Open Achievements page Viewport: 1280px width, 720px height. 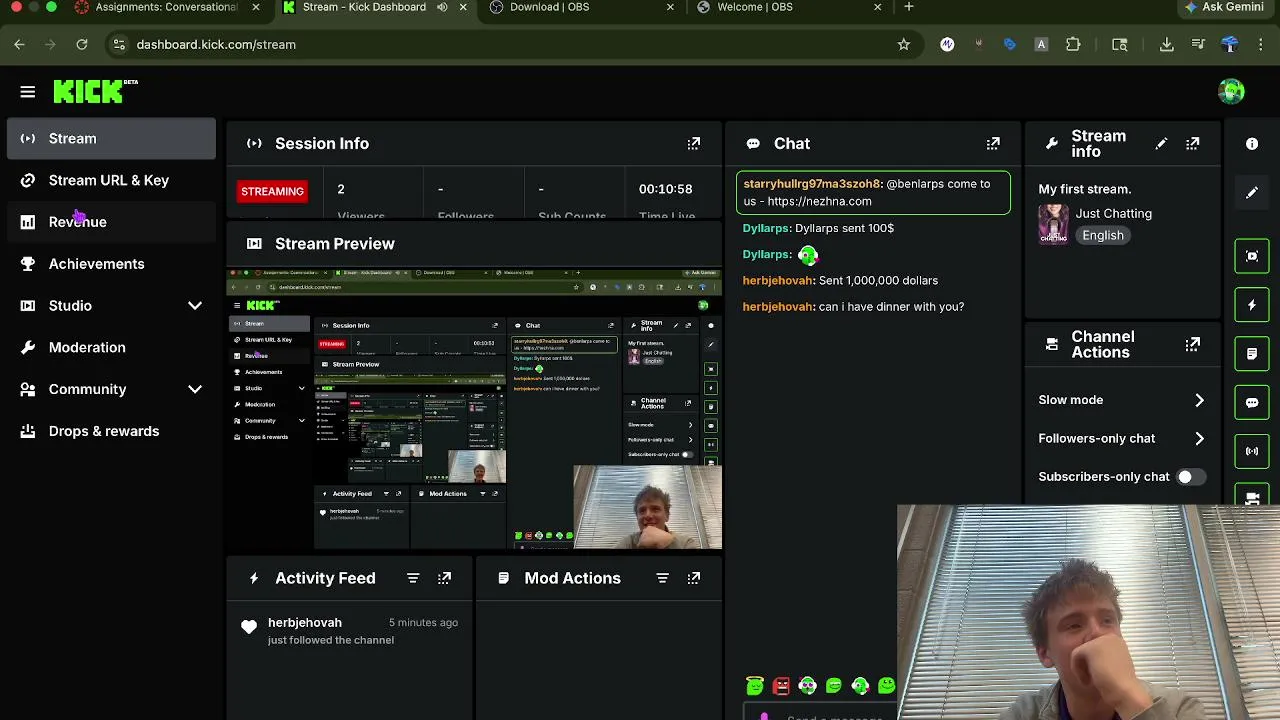111,264
